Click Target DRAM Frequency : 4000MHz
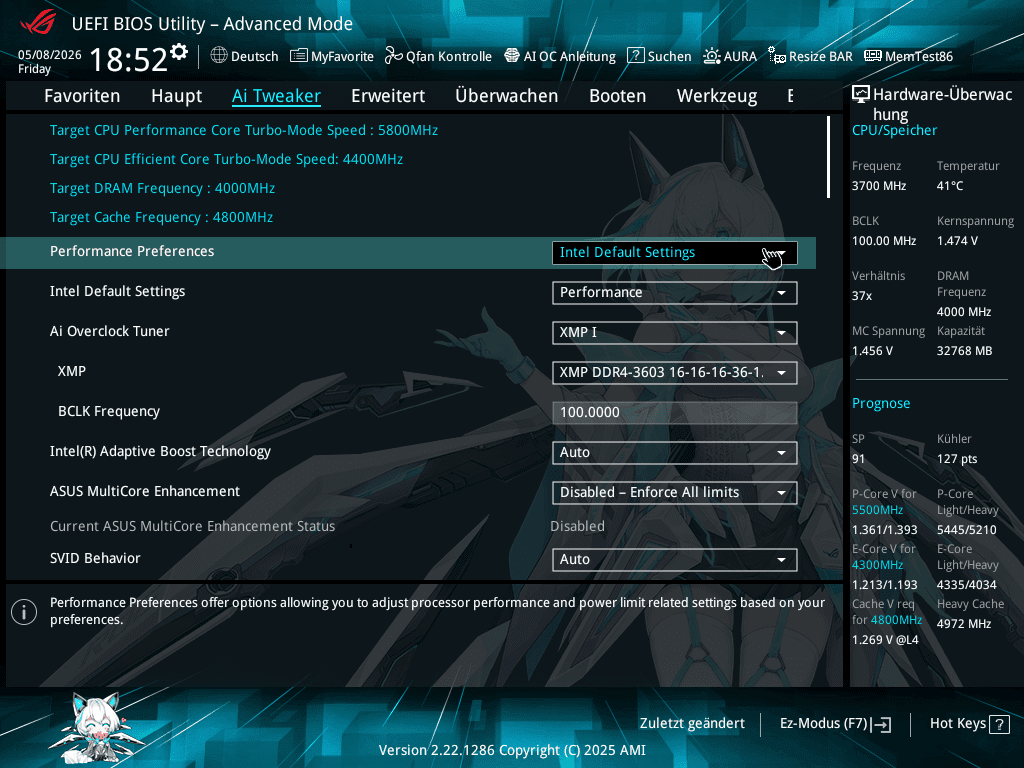The image size is (1024, 768). (x=163, y=189)
